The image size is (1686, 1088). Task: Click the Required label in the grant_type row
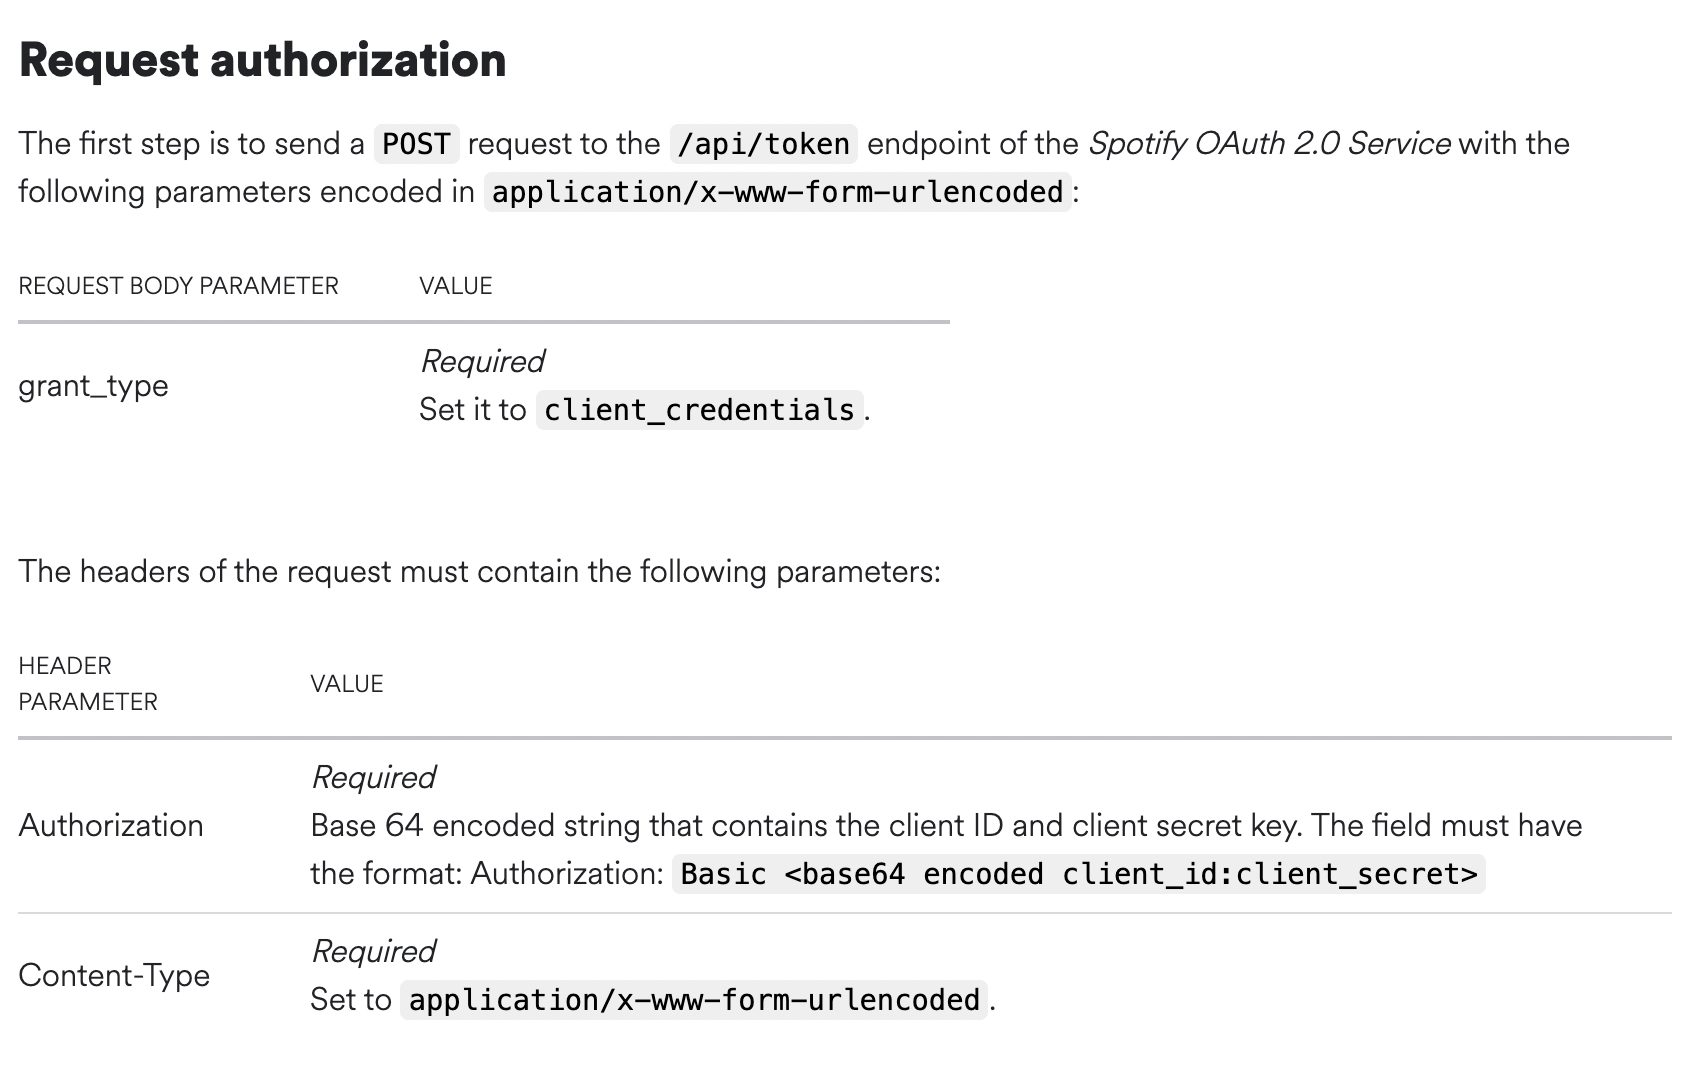(482, 361)
